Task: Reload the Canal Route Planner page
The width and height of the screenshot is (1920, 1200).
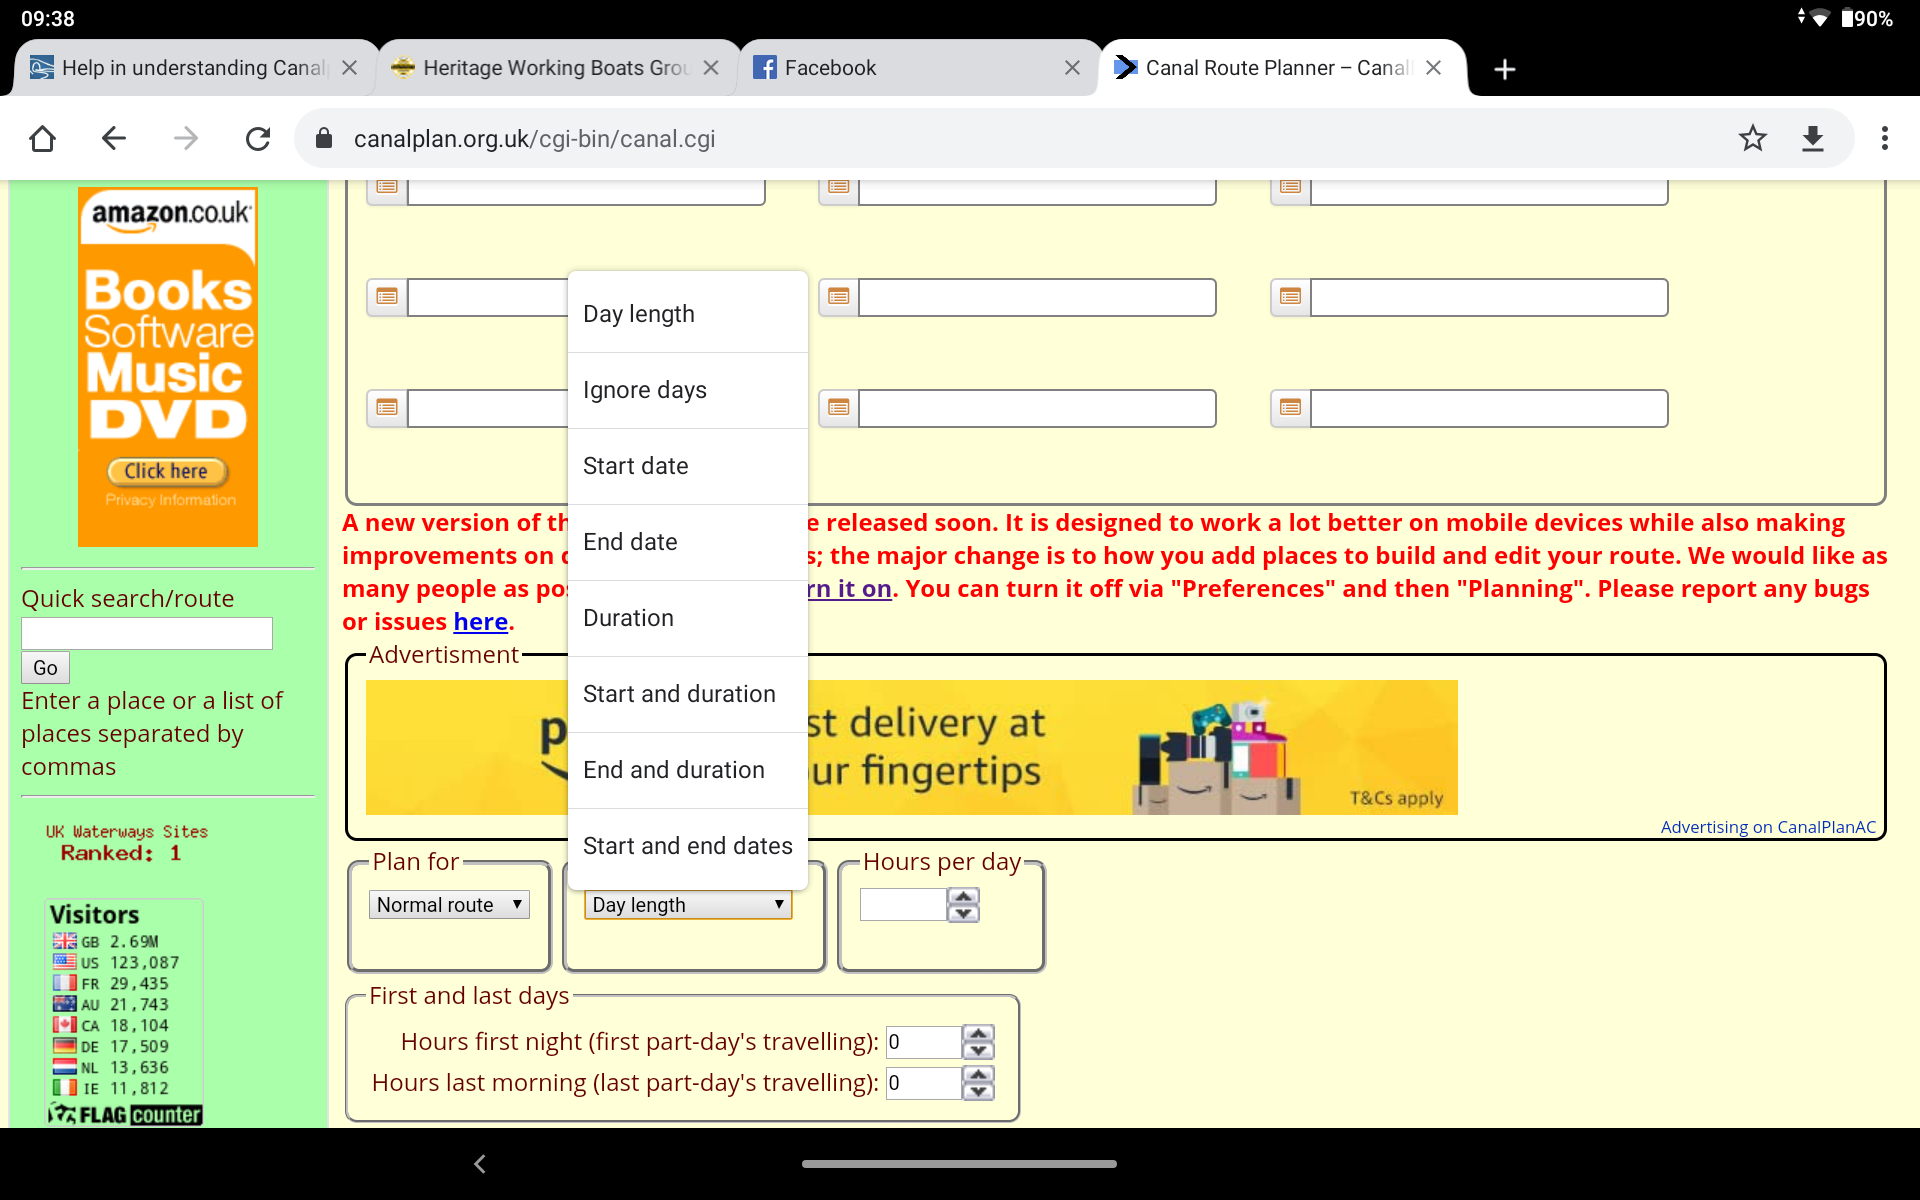Action: pyautogui.click(x=258, y=138)
